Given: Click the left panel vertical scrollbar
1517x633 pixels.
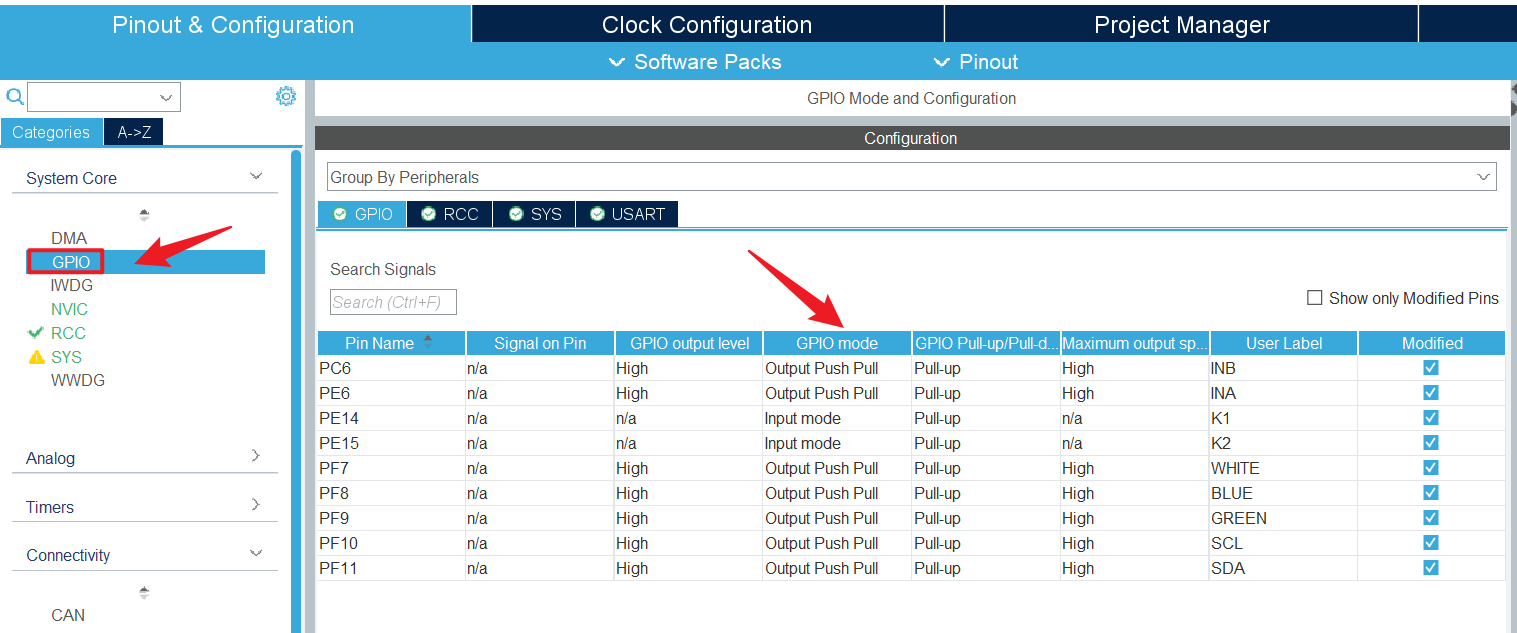Looking at the screenshot, I should [296, 390].
